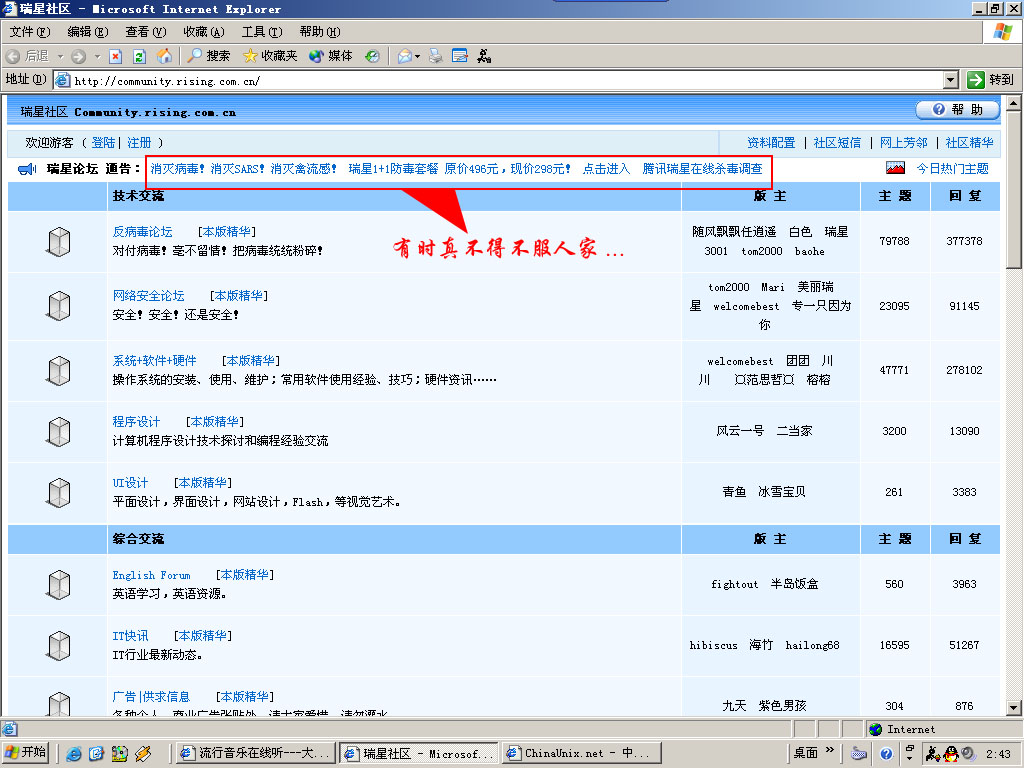This screenshot has height=768, width=1024.
Task: Click the help question-mark tray icon
Action: pyautogui.click(x=886, y=754)
